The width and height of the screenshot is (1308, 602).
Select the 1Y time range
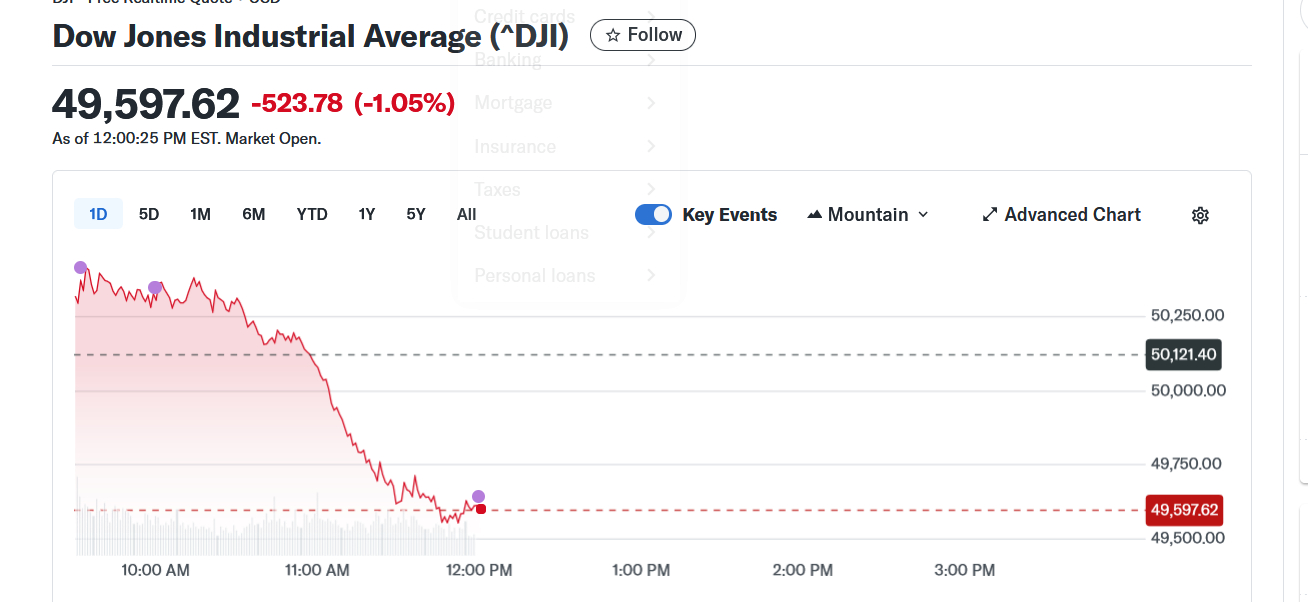pos(367,214)
